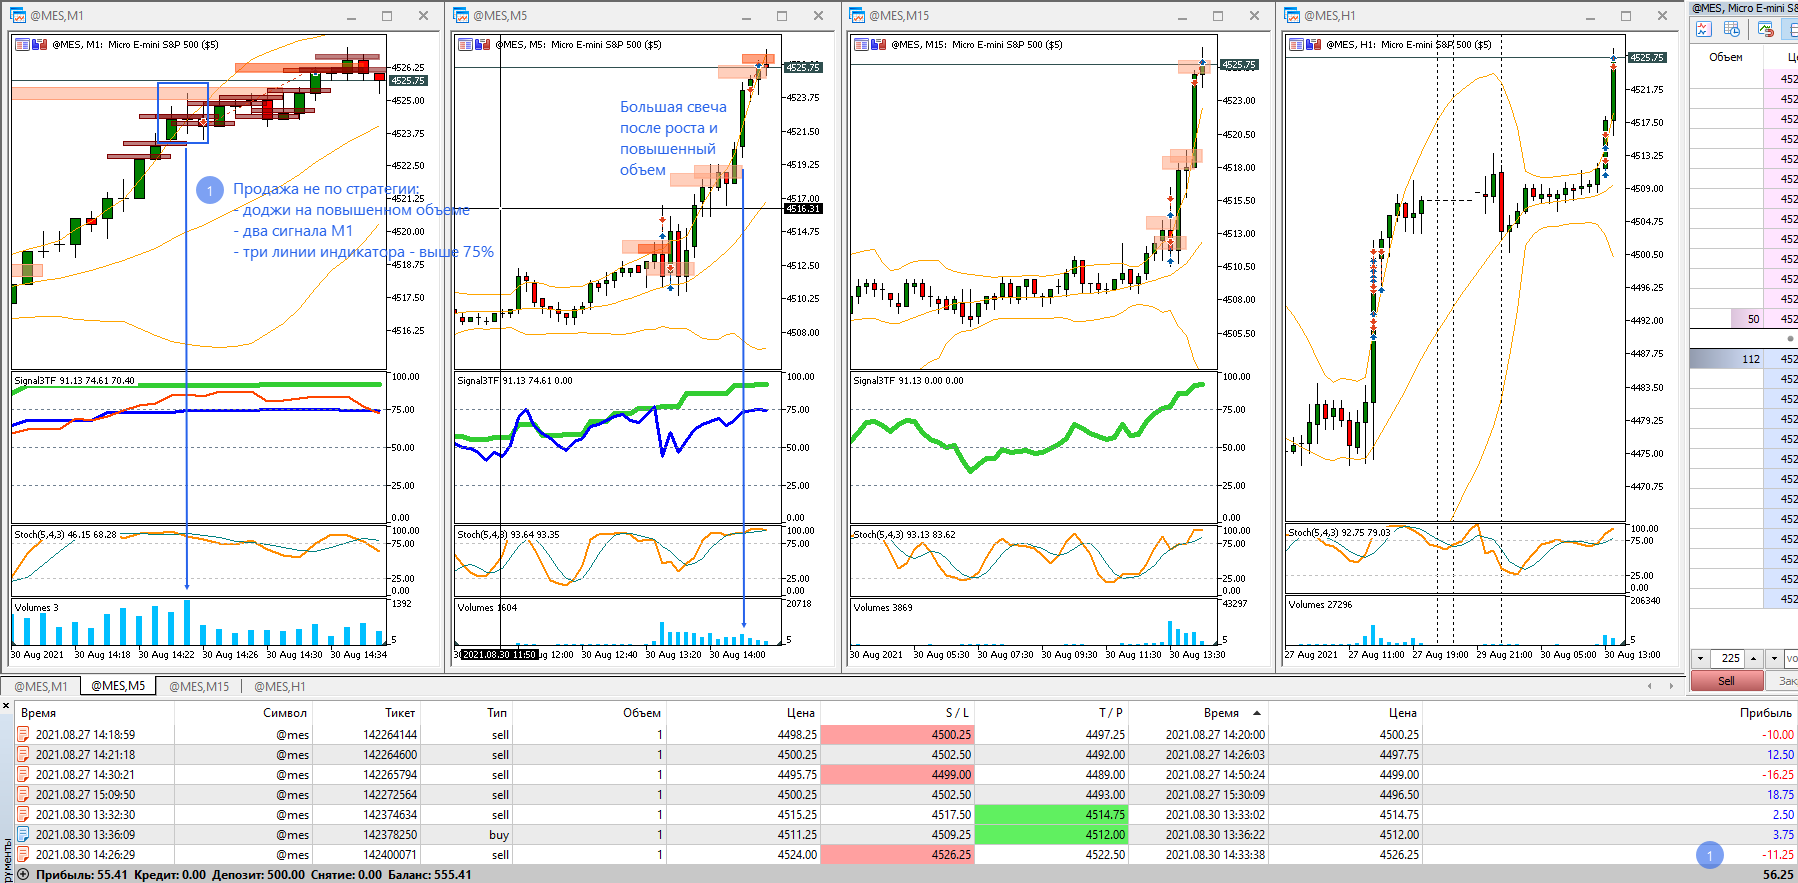Click the chart icon in @MES,H1 title bar
This screenshot has width=1798, height=883.
[1292, 16]
